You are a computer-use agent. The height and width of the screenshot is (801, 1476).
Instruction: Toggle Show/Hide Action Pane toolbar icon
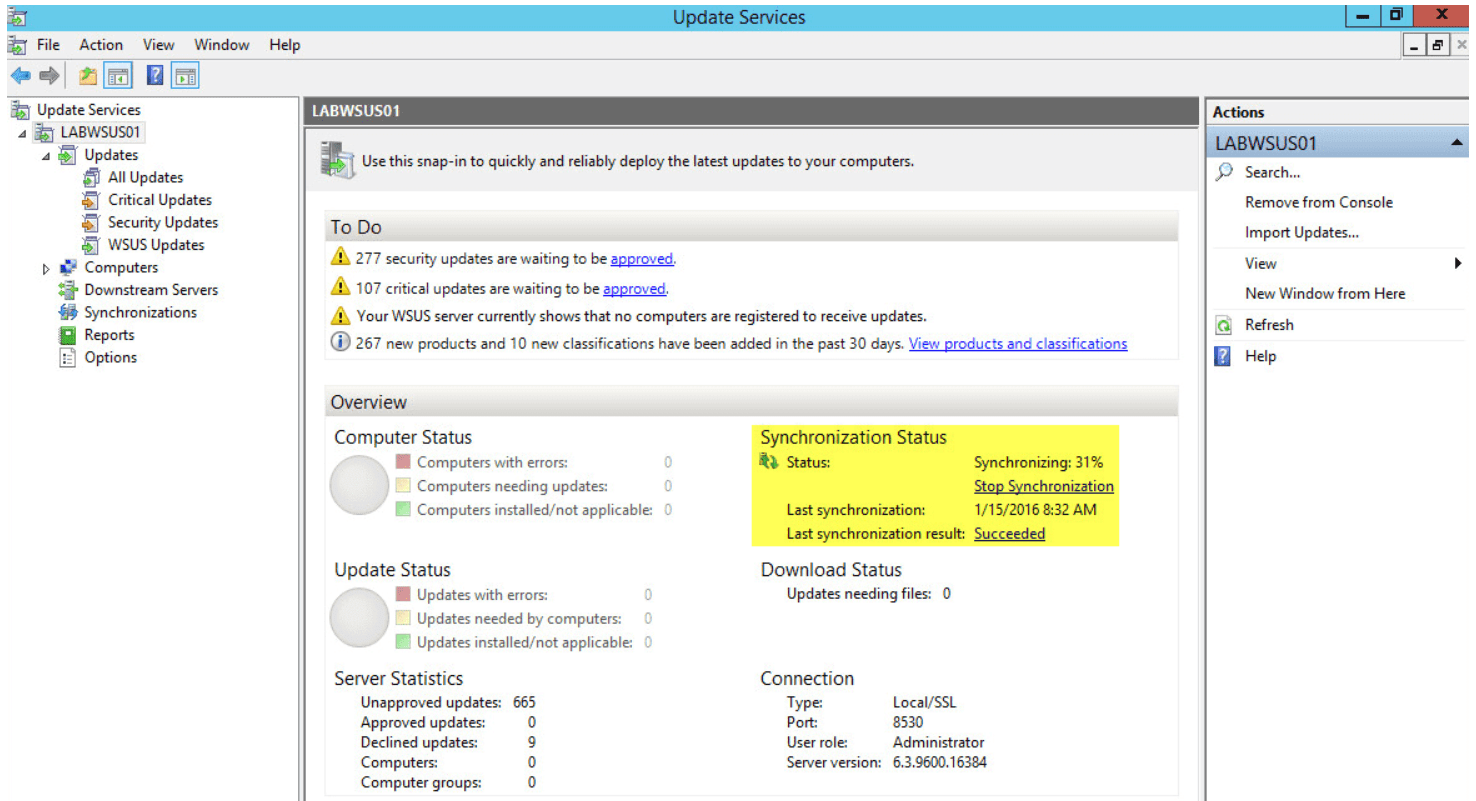tap(185, 75)
